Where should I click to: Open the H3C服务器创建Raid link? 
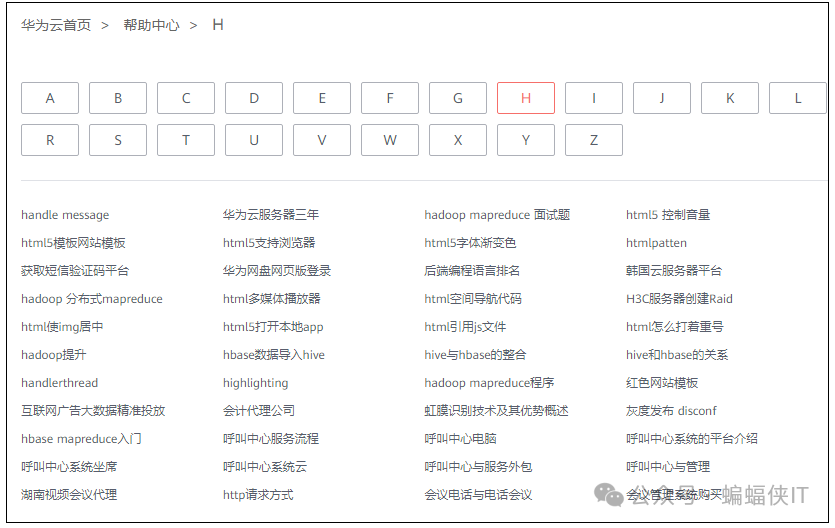point(679,299)
